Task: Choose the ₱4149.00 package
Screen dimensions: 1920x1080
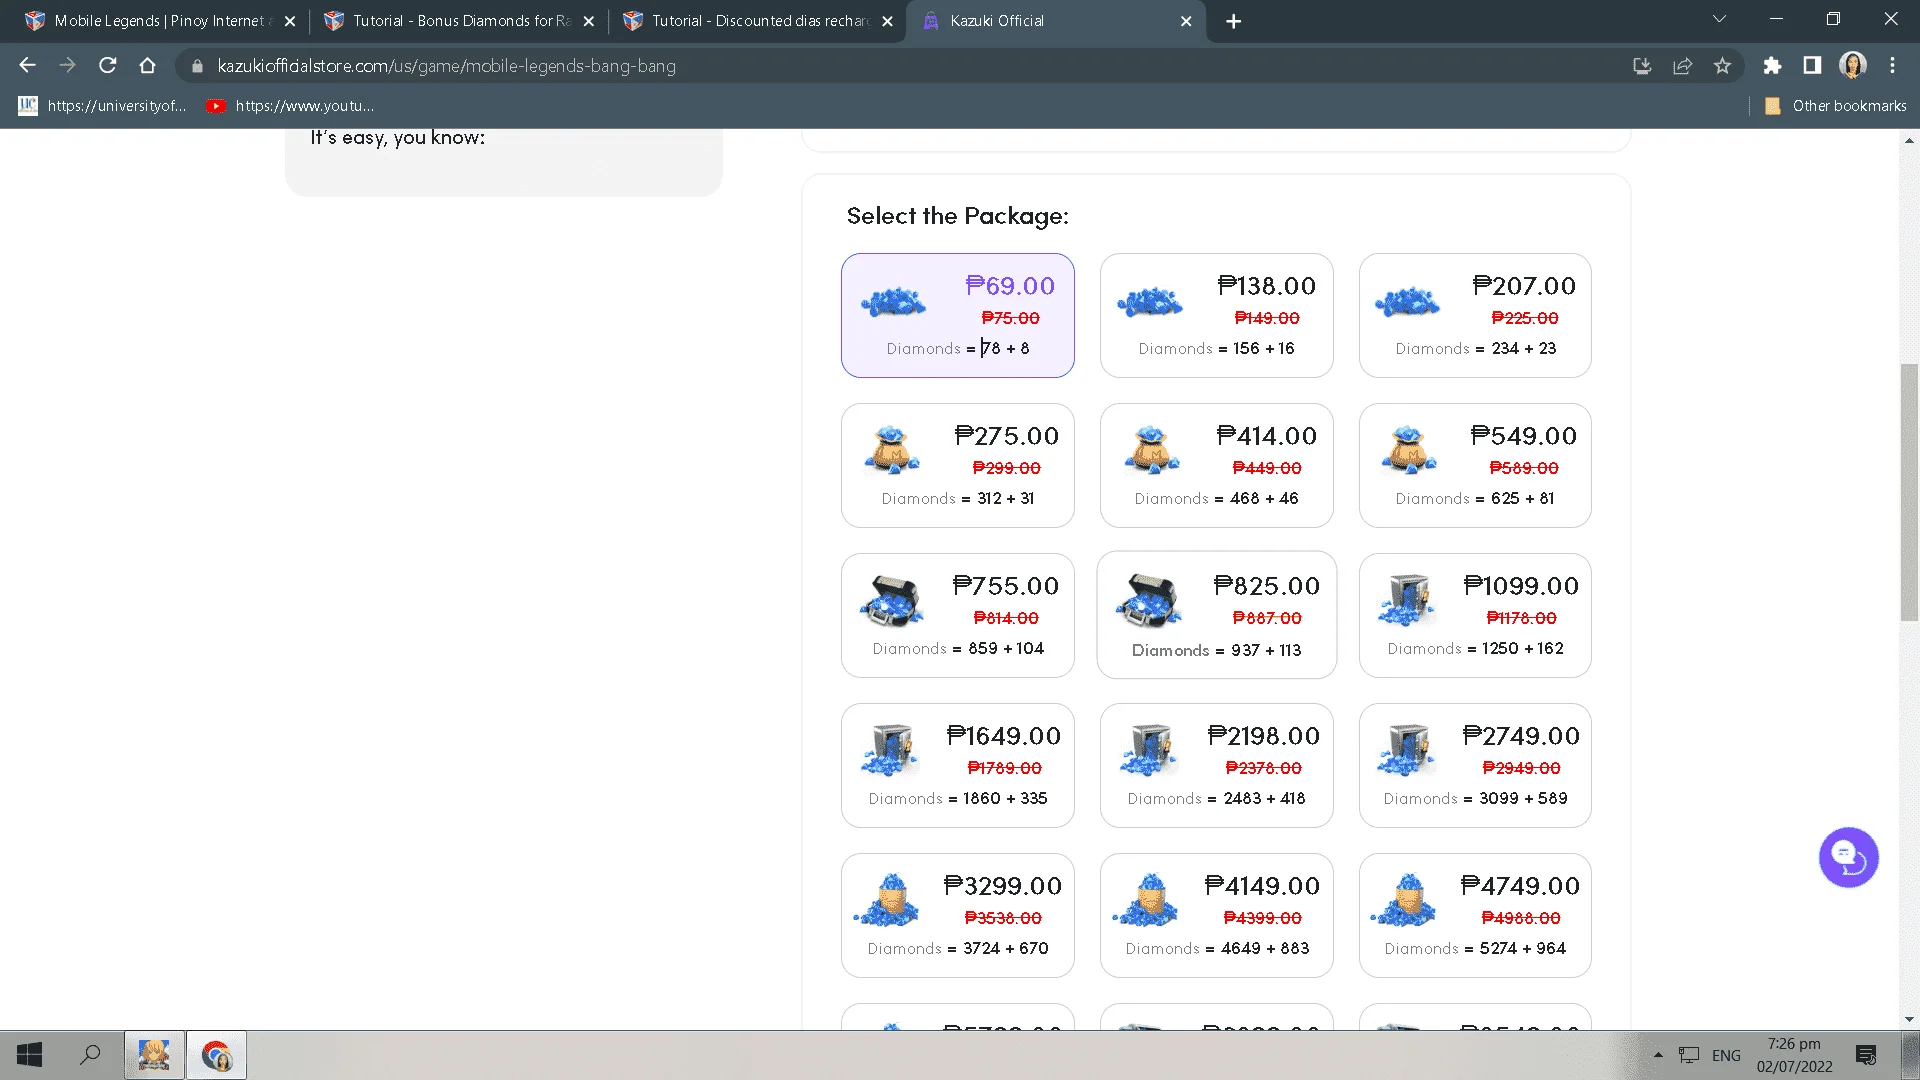Action: click(1216, 915)
